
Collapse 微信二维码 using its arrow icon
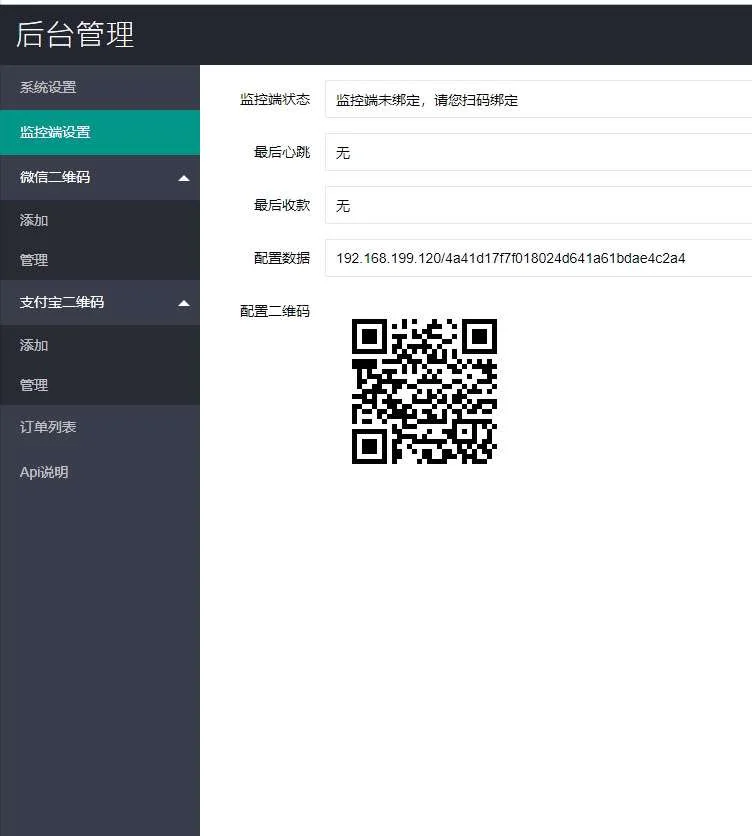[x=183, y=178]
